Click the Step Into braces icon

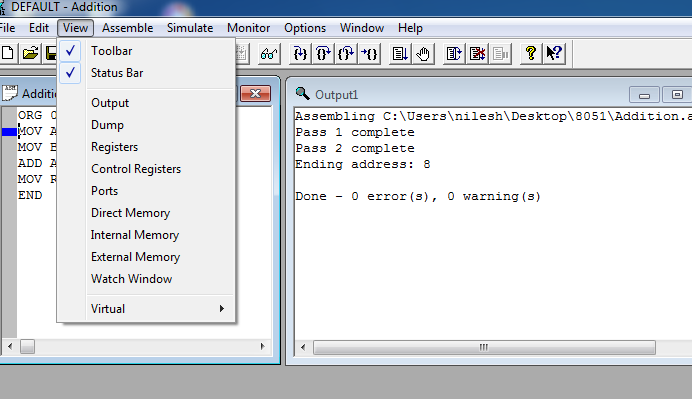tap(300, 54)
